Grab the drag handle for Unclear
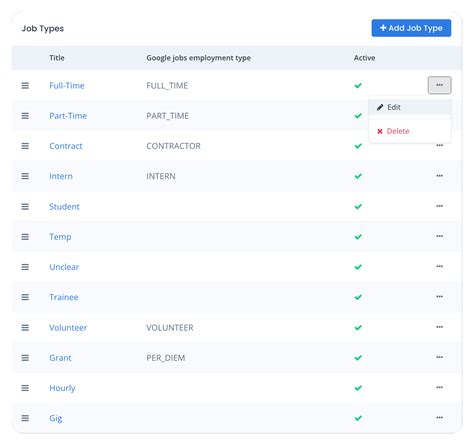The width and height of the screenshot is (474, 445). pyautogui.click(x=25, y=267)
